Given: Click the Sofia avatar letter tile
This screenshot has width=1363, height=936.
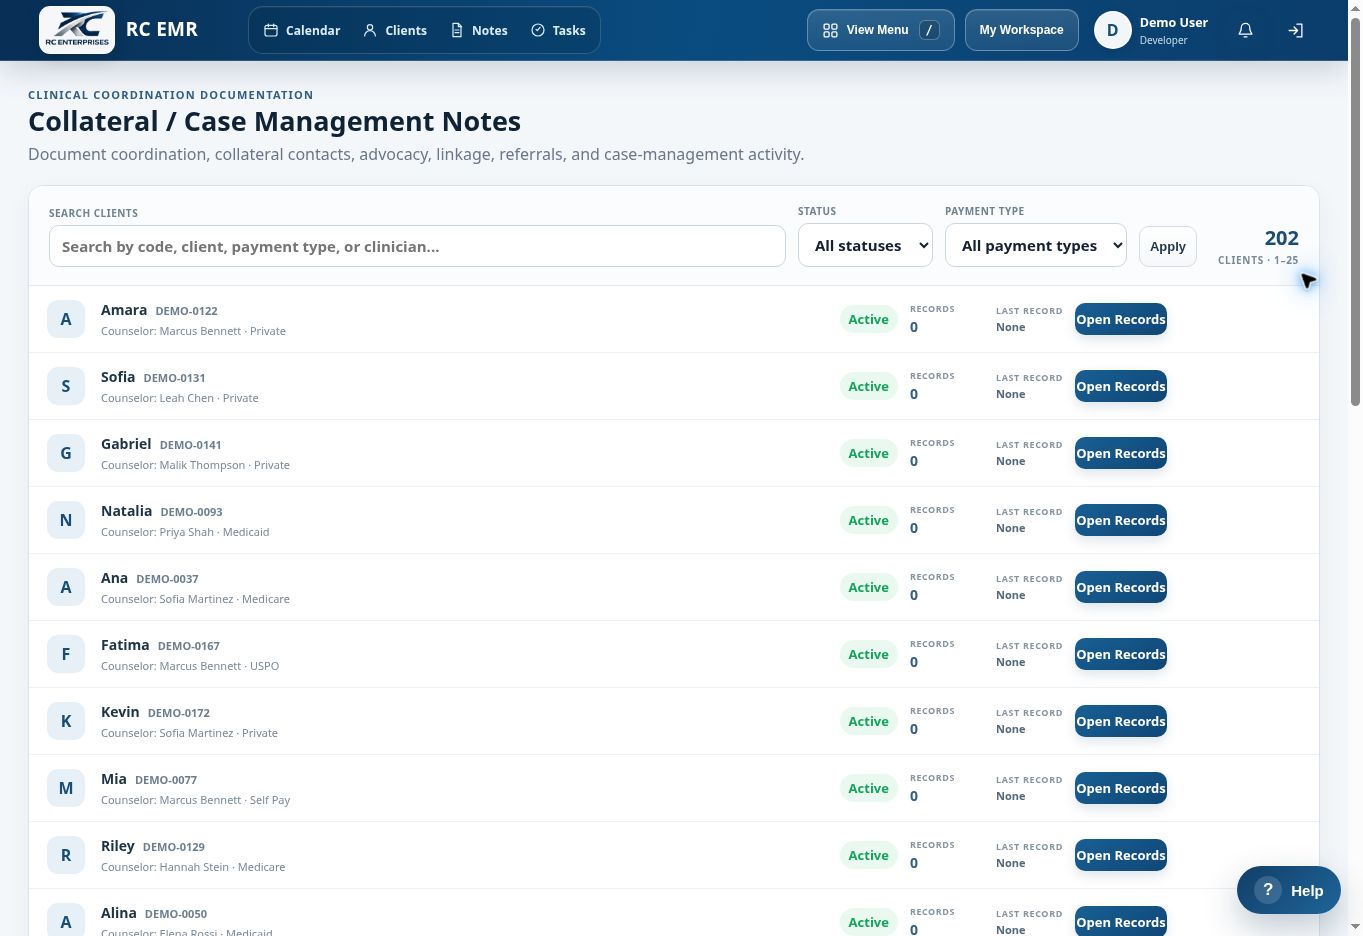Looking at the screenshot, I should point(66,386).
